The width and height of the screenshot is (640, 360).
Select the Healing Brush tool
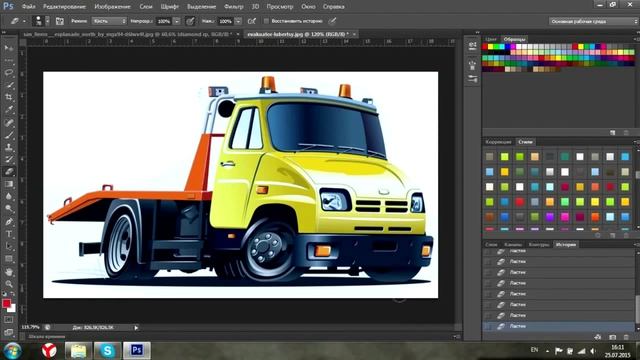[9, 122]
